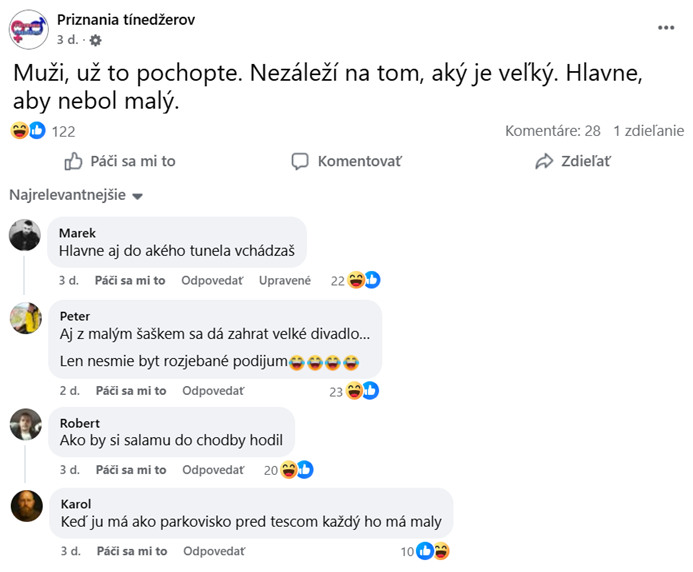
Task: Open the three-dot post options menu
Action: (x=666, y=27)
